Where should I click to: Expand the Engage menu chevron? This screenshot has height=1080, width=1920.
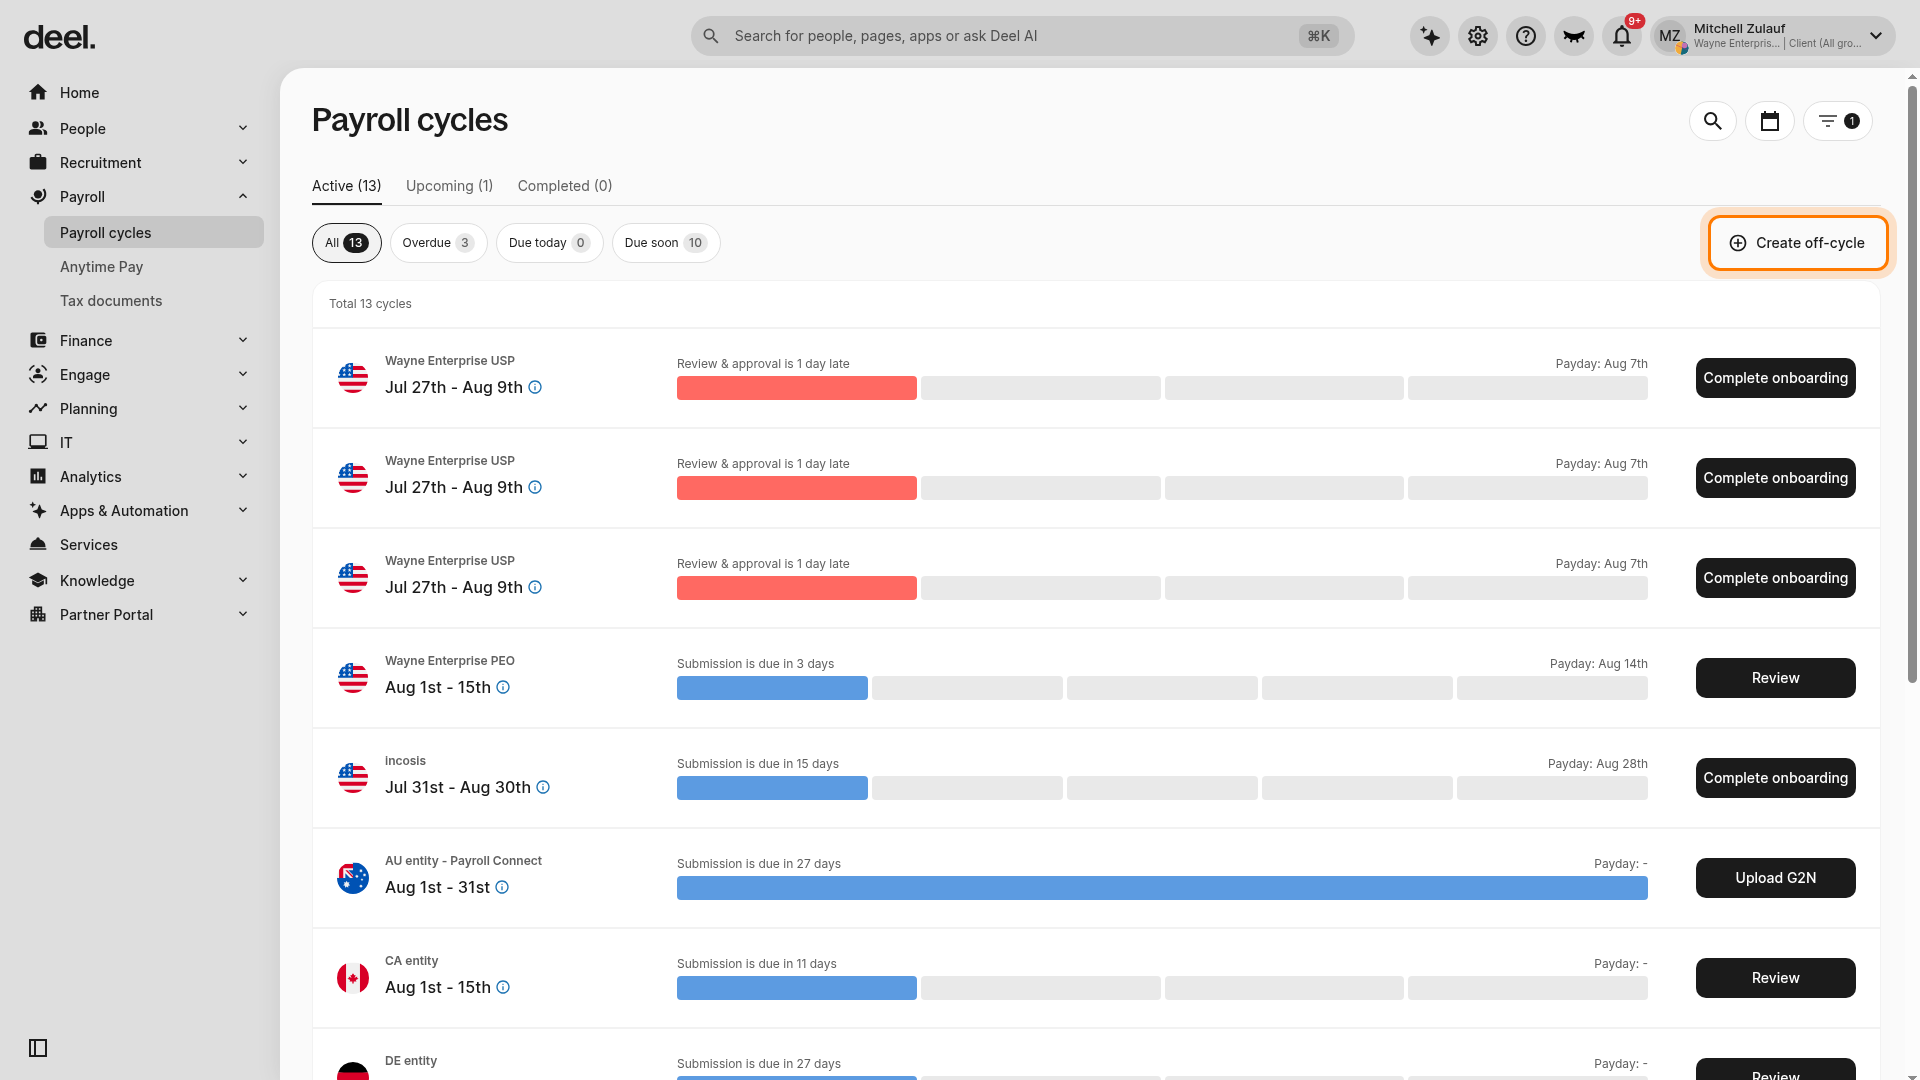(243, 374)
